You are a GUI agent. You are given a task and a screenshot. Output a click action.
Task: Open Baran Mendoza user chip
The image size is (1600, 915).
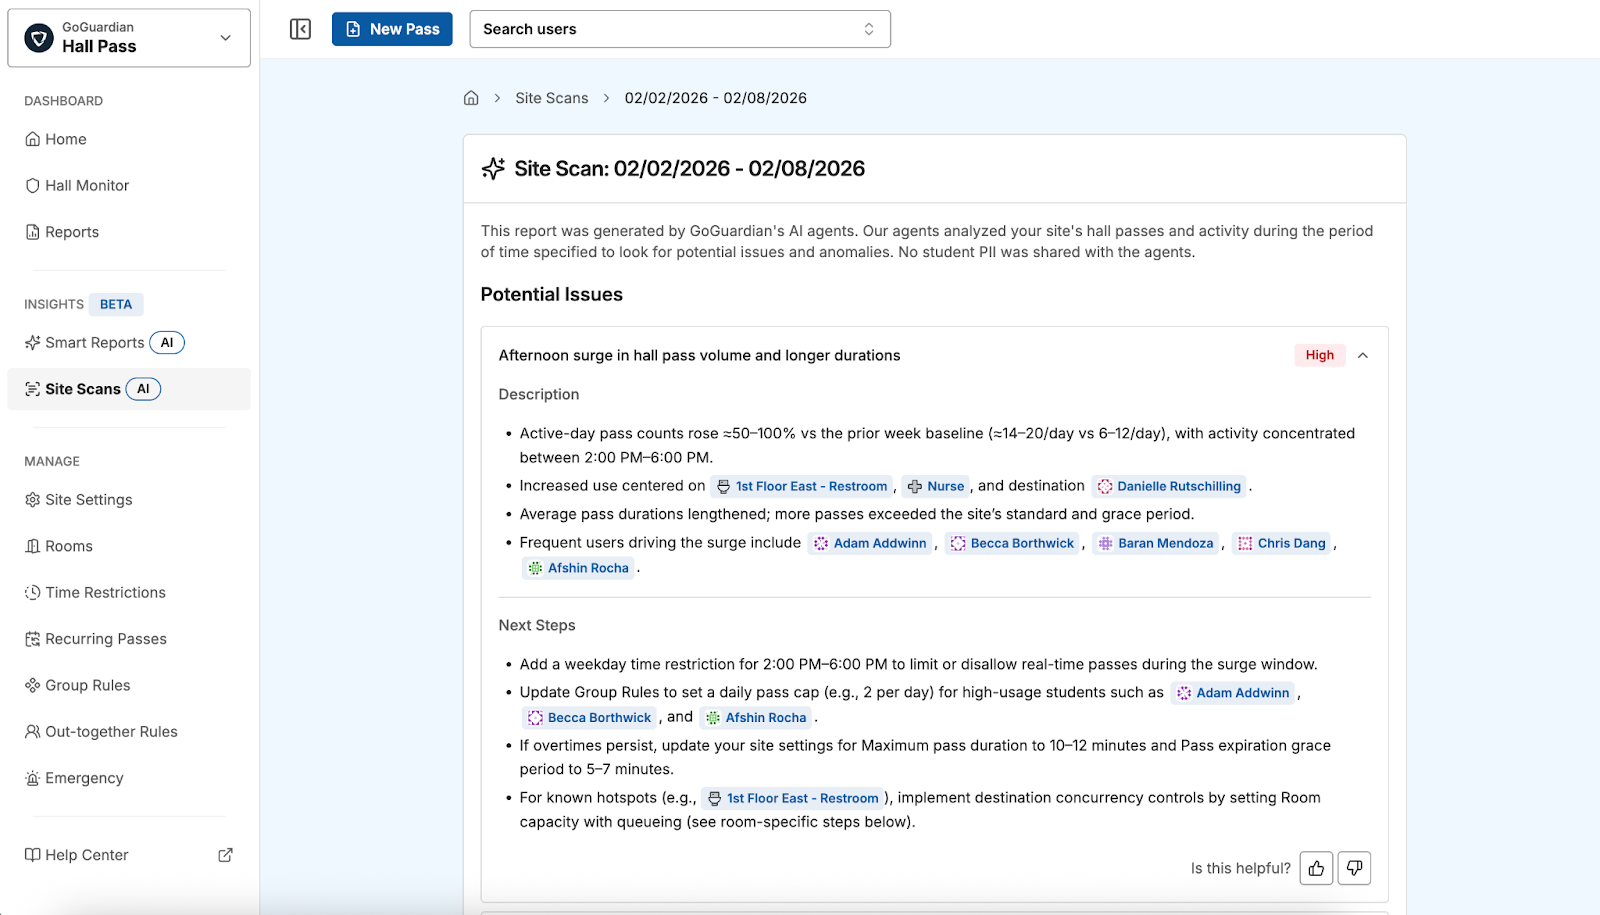(1156, 543)
